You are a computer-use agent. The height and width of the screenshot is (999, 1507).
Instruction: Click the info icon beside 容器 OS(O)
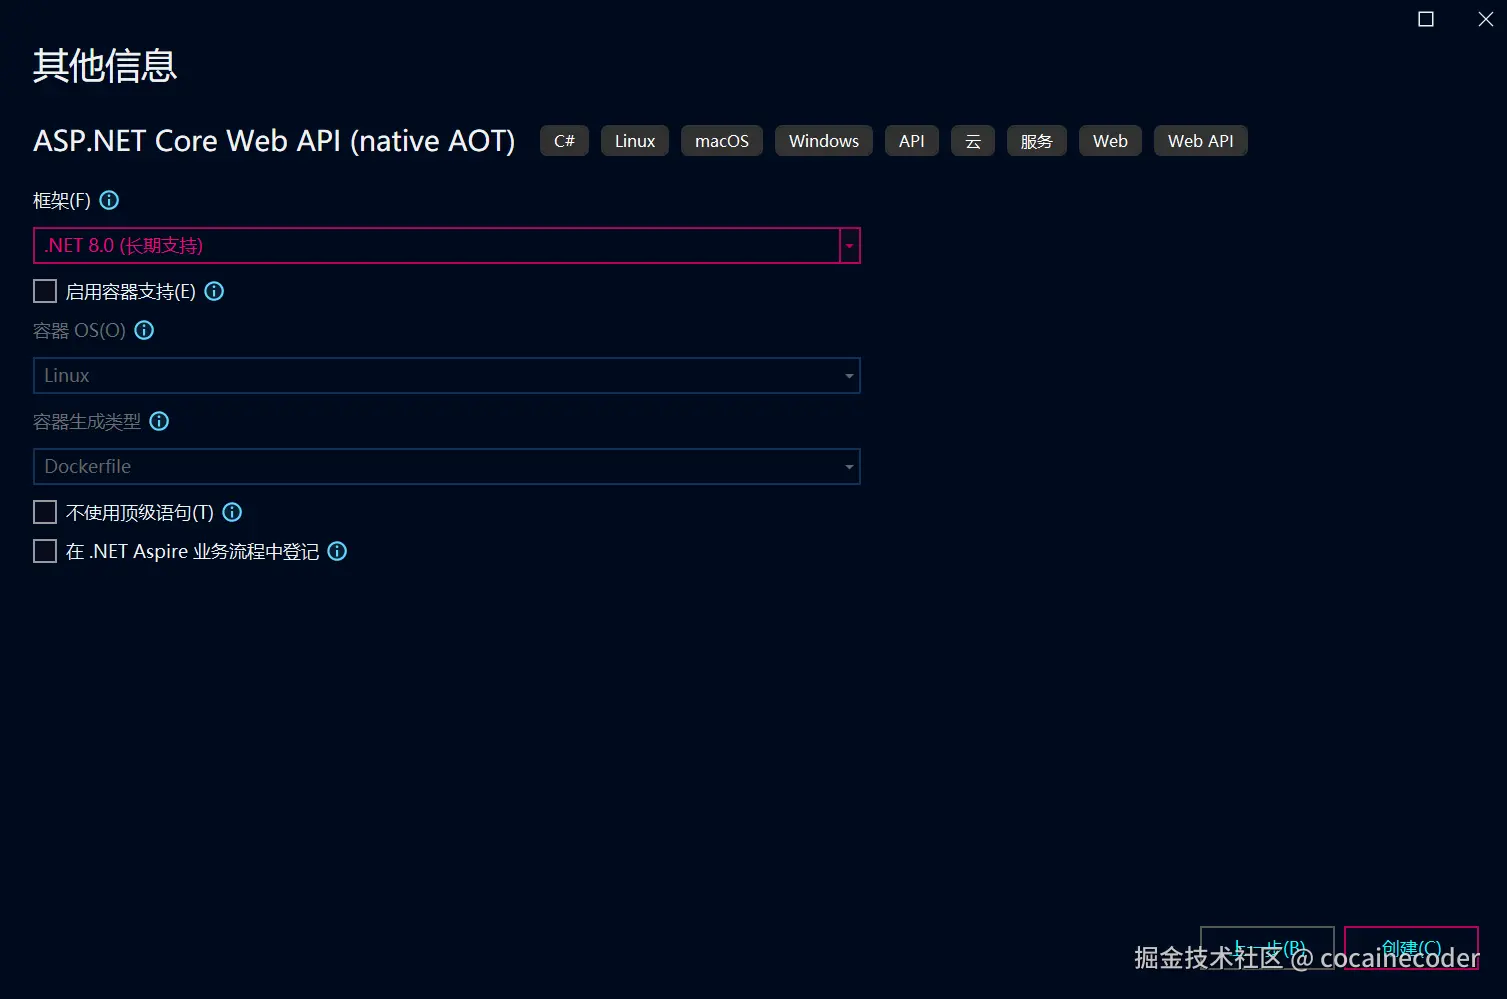[144, 330]
